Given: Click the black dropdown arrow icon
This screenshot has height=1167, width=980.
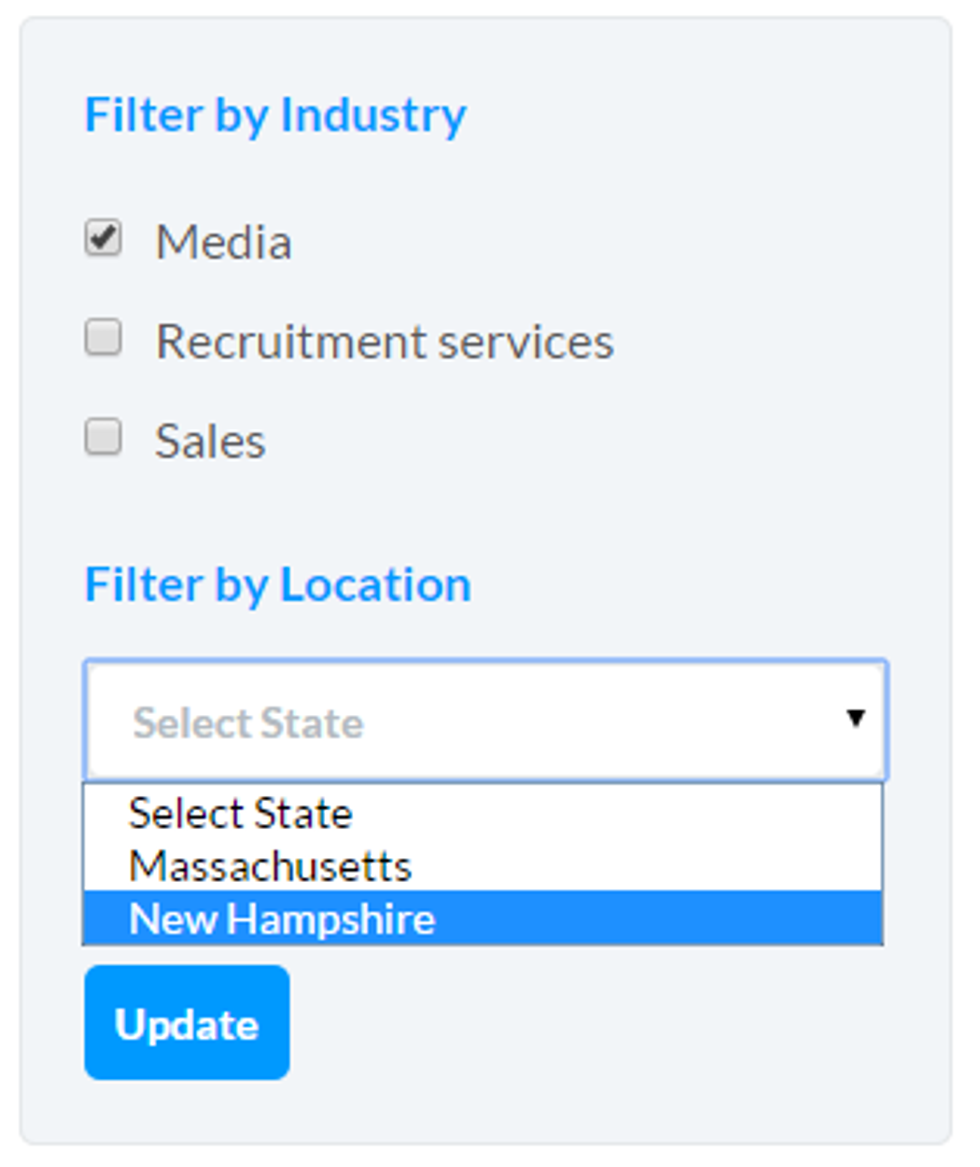Looking at the screenshot, I should tap(856, 718).
